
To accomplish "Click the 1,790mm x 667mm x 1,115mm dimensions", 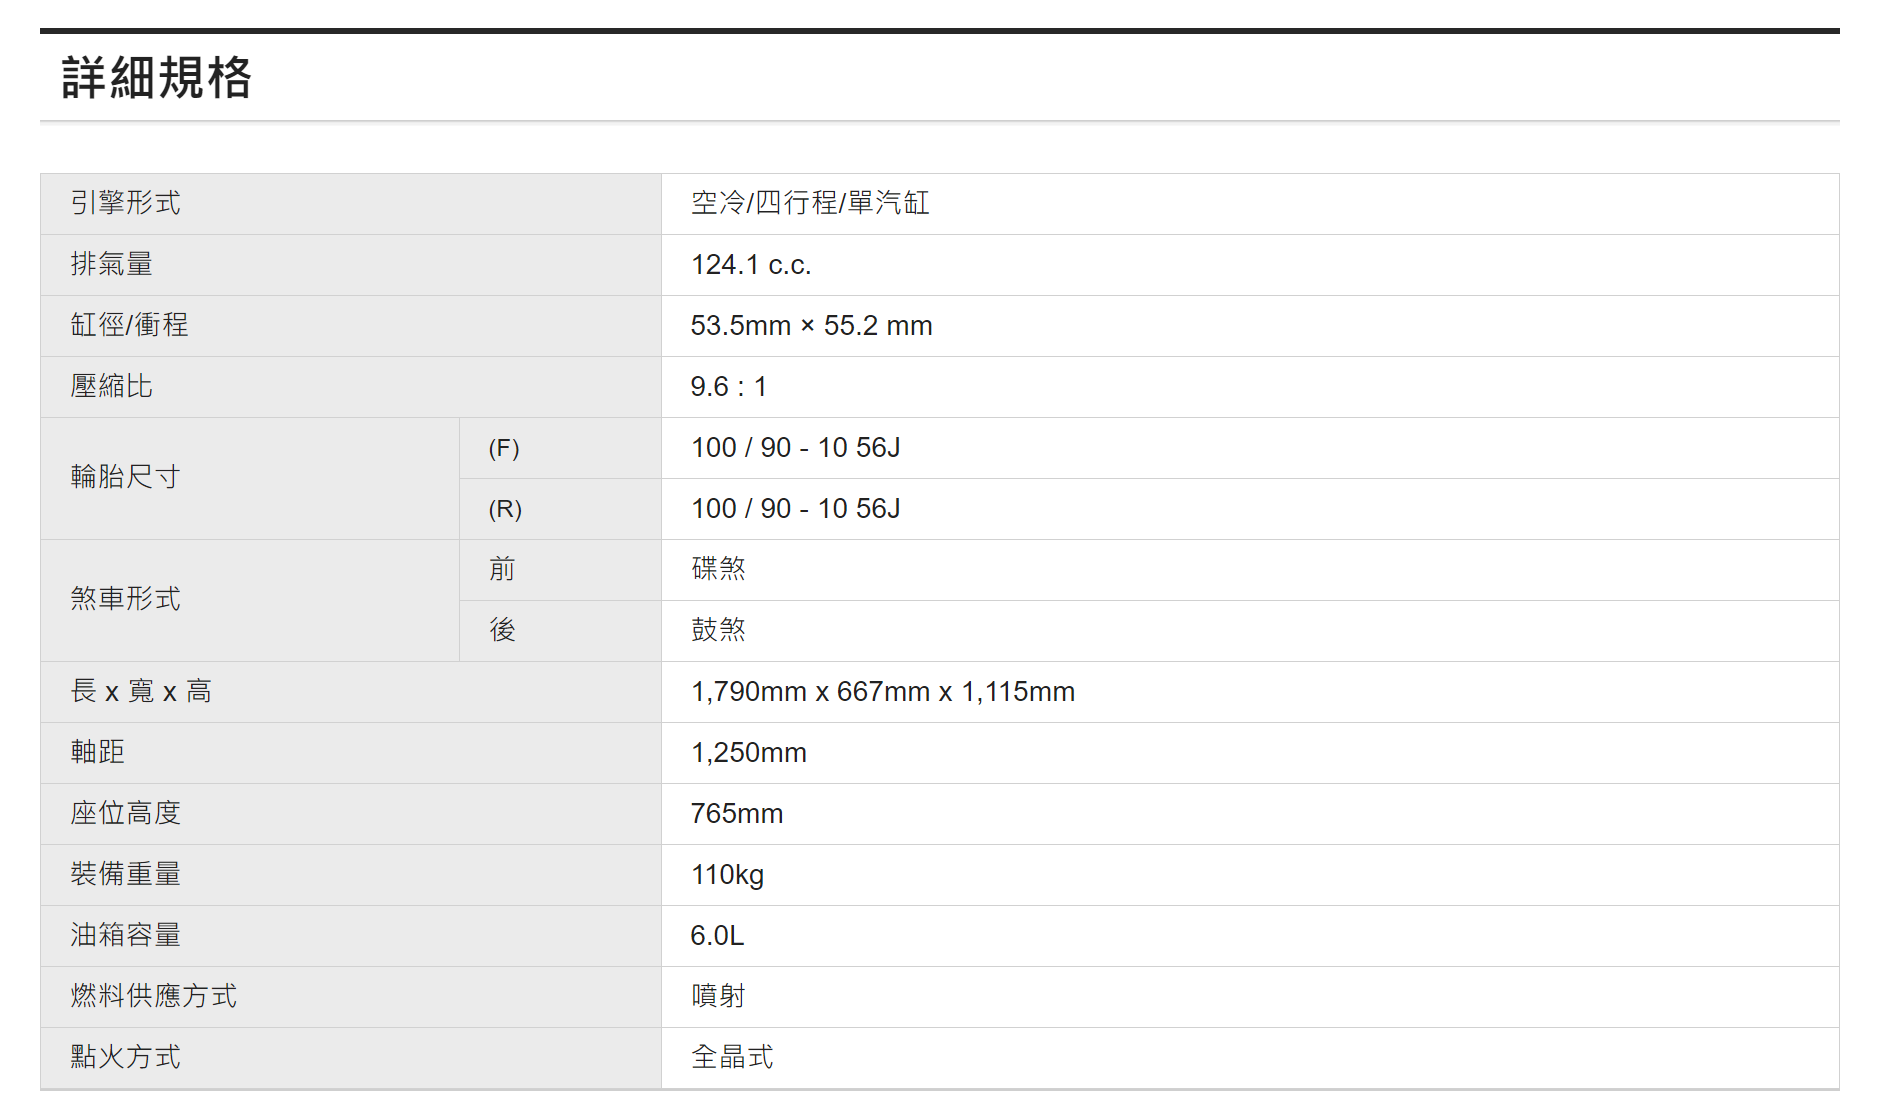I will 882,692.
